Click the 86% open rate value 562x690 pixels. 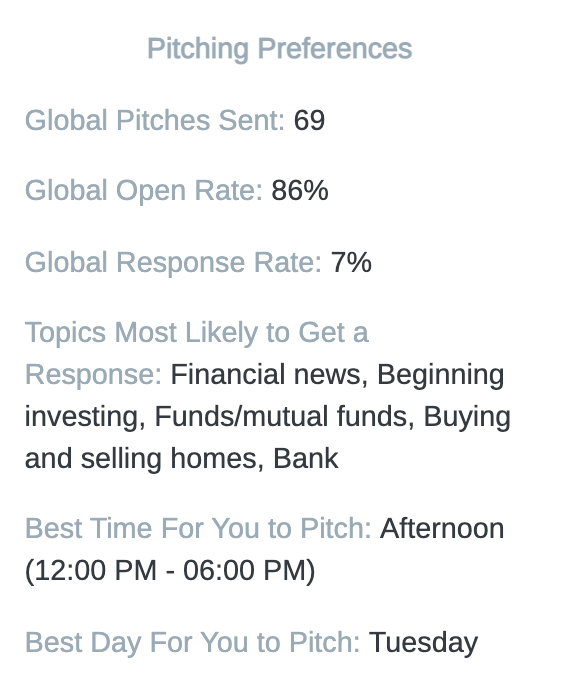(x=300, y=191)
